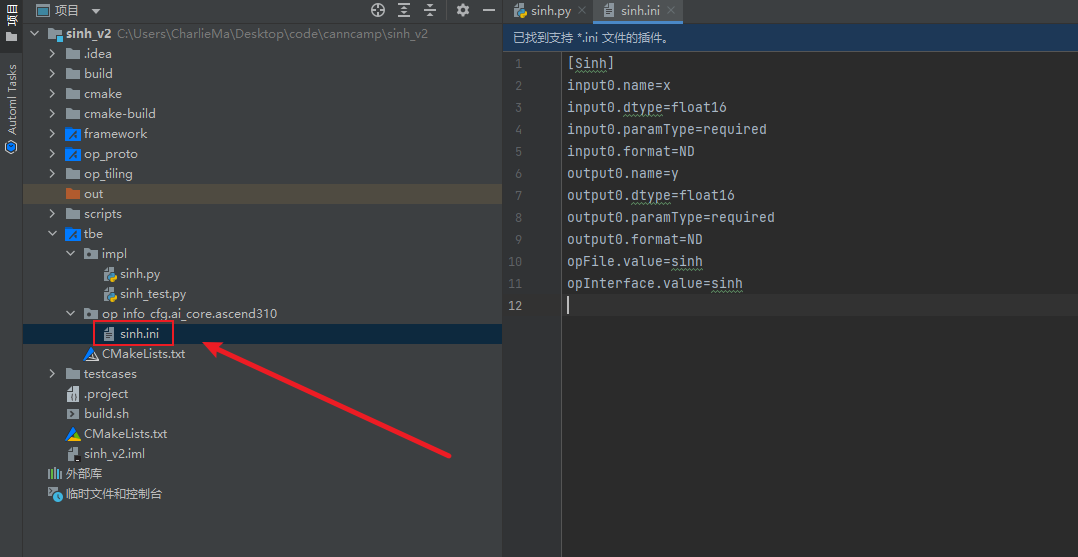
Task: Click line number 5 in gutter
Action: [518, 152]
